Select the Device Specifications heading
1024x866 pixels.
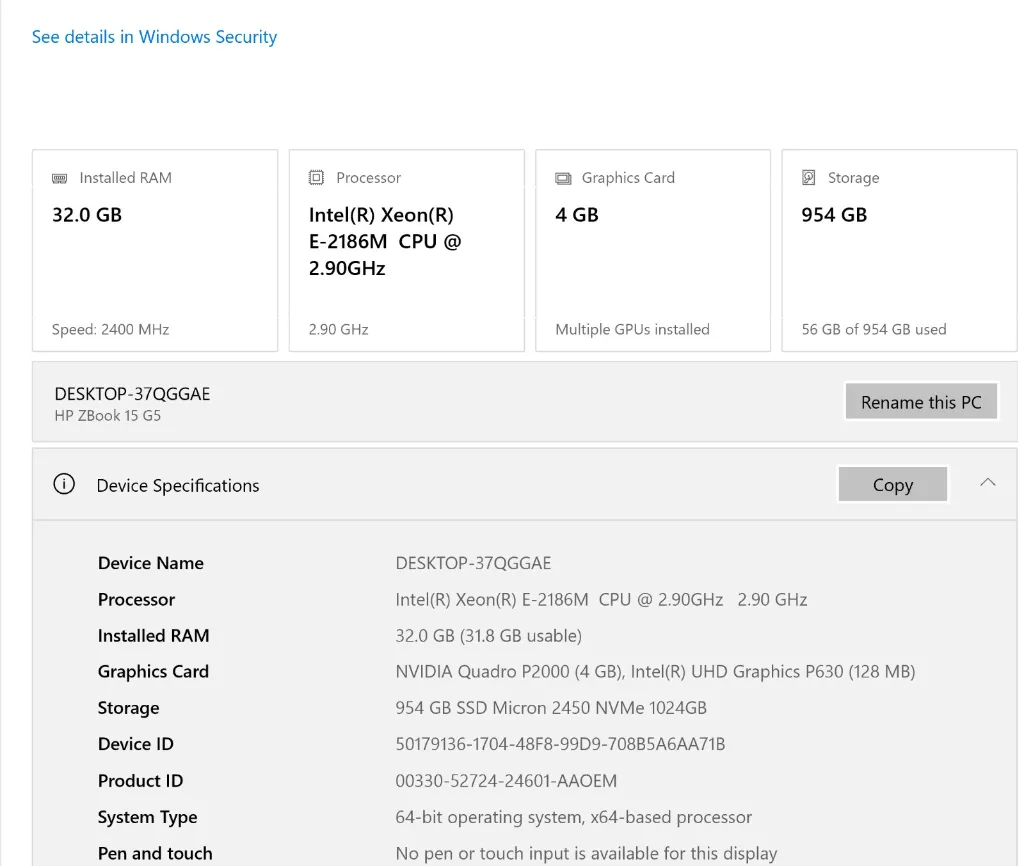pos(178,485)
